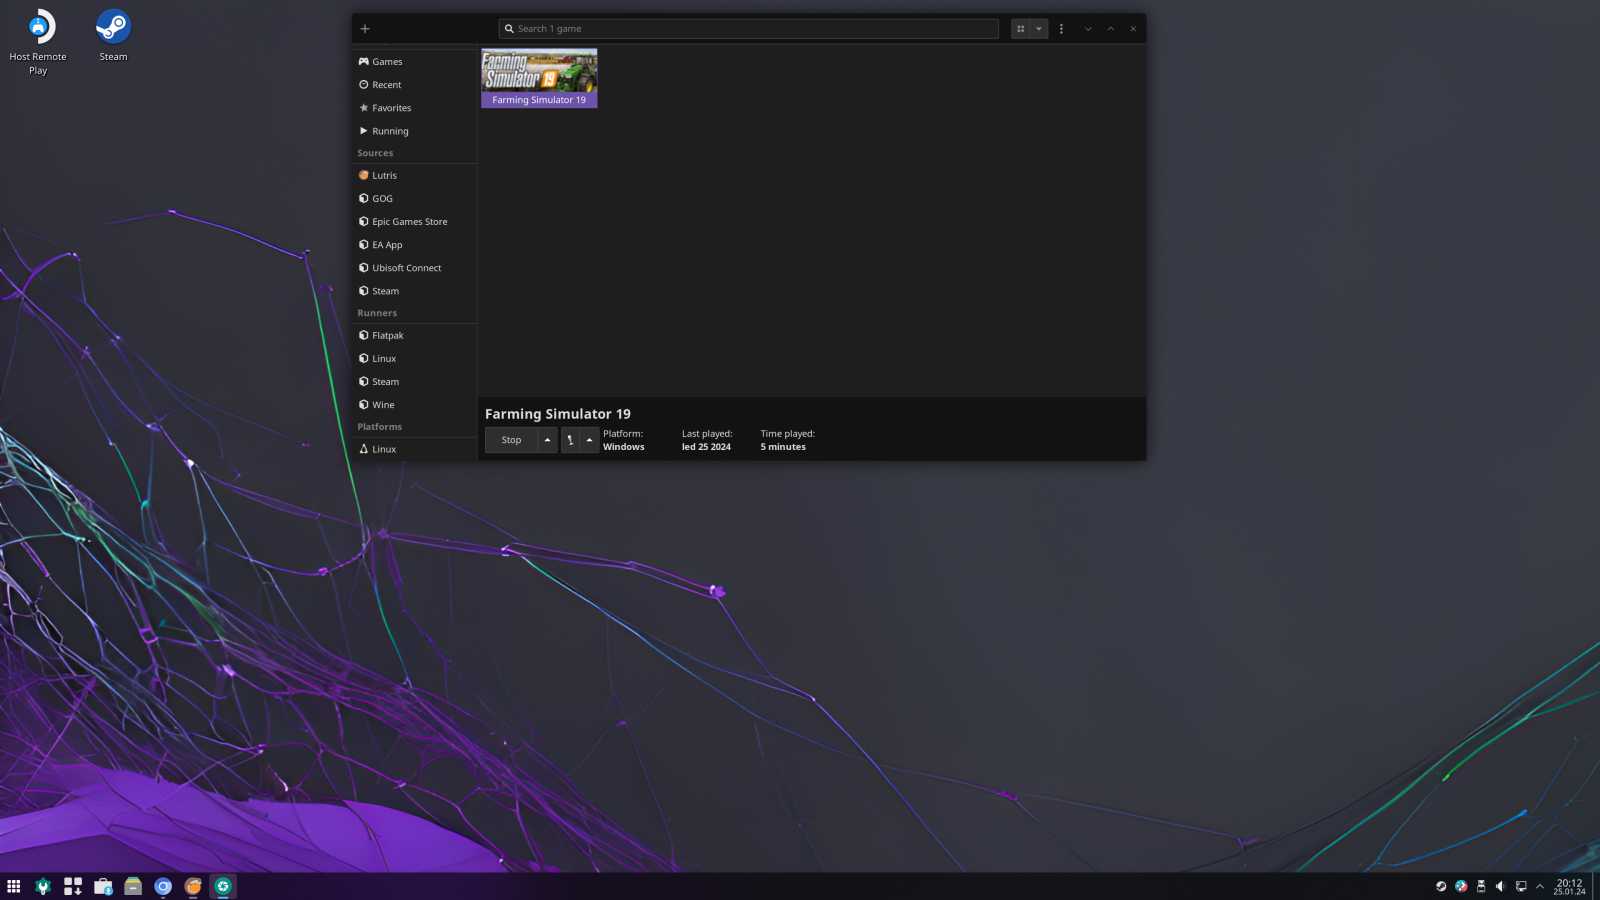
Task: Click the Last played date value
Action: coord(706,447)
